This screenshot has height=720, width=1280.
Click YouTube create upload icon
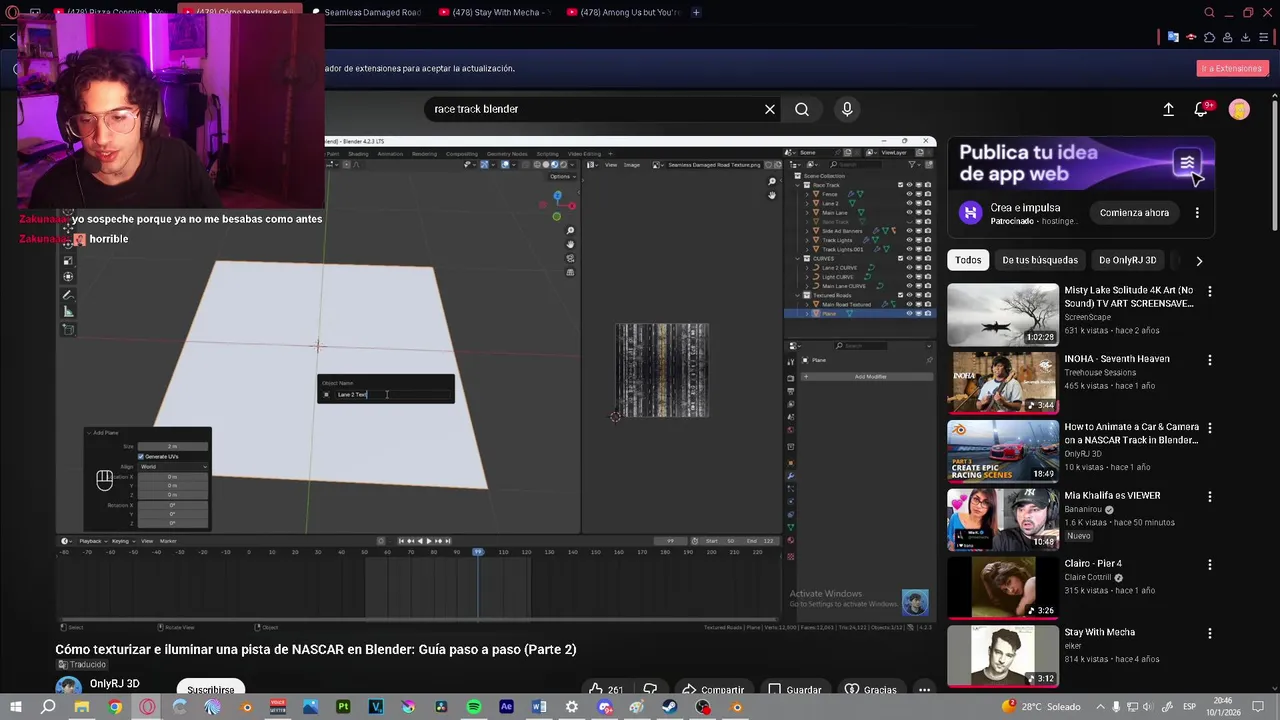coord(1168,109)
